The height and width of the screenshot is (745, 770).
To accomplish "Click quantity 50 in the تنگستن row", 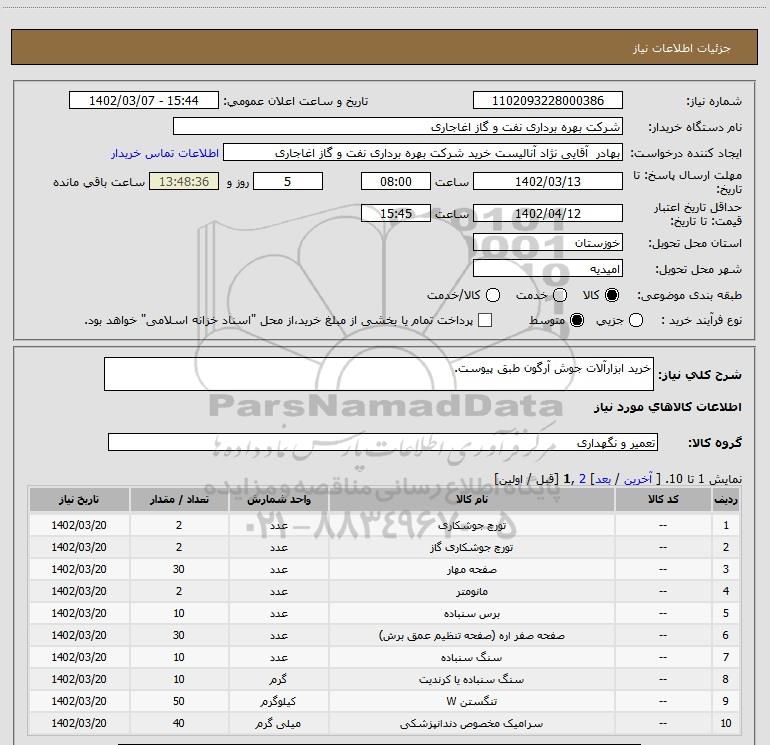I will point(179,701).
